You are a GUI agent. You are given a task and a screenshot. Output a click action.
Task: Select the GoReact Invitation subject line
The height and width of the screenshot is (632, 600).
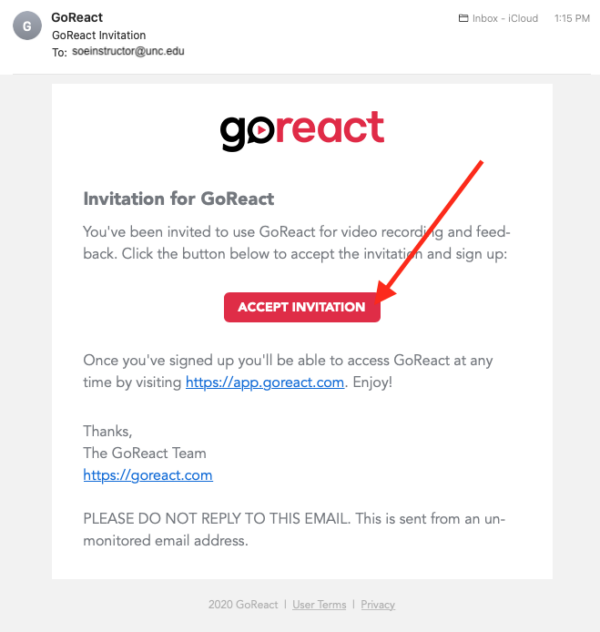(98, 35)
